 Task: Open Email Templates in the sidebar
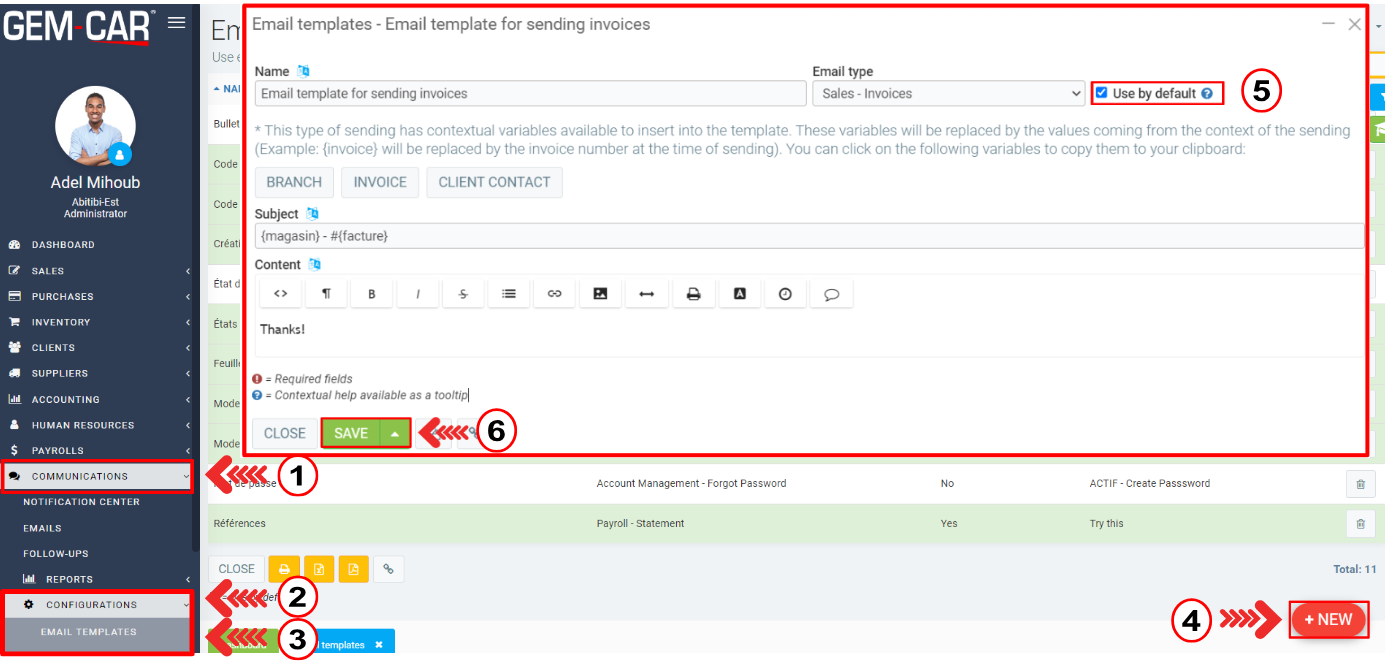[x=89, y=632]
